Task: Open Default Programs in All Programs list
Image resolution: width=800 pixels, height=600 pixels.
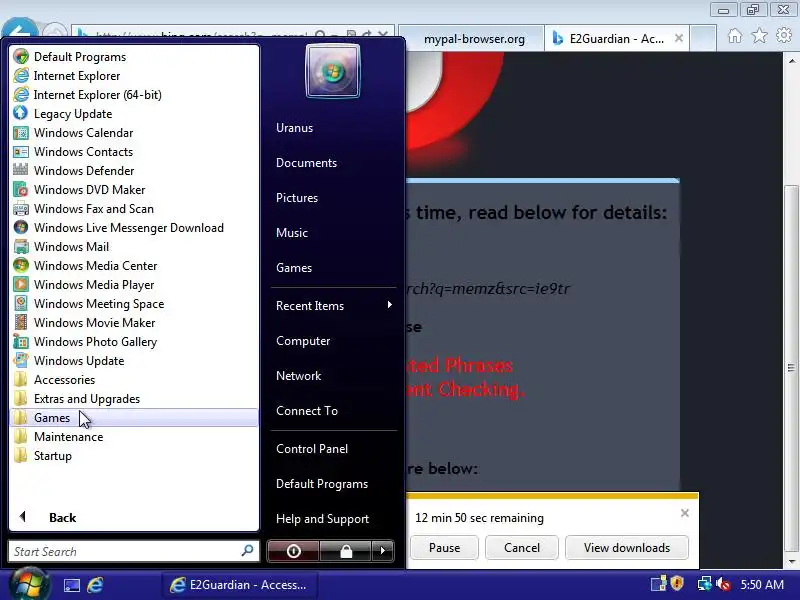Action: coord(134,57)
